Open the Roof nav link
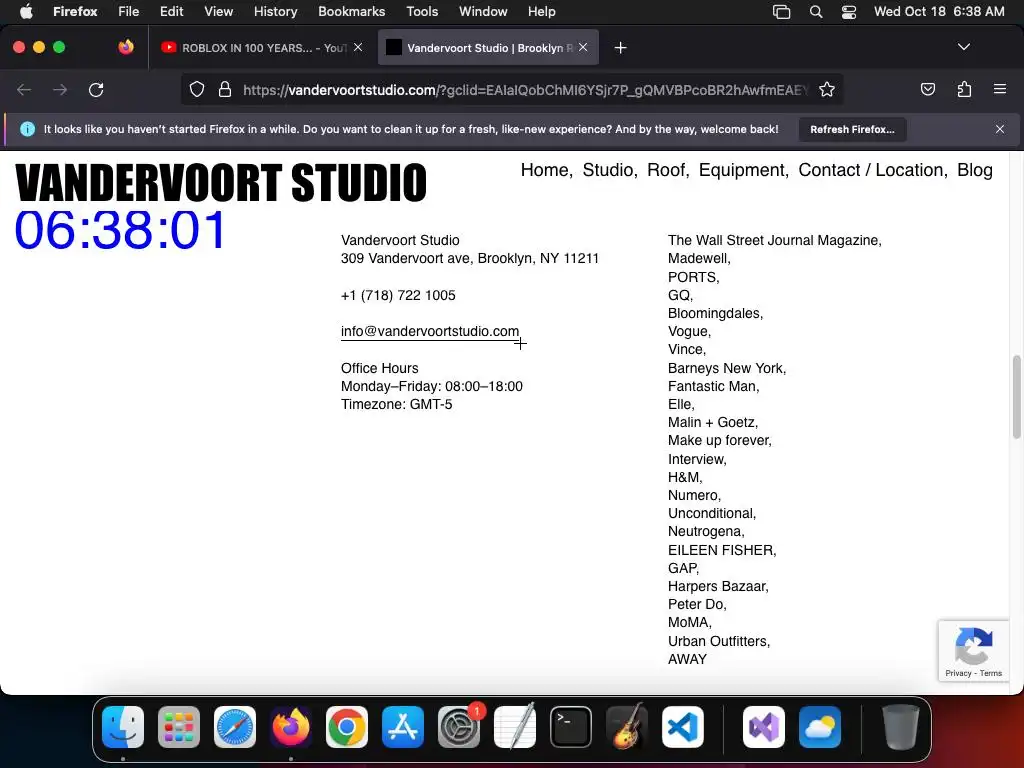The image size is (1024, 768). 665,170
